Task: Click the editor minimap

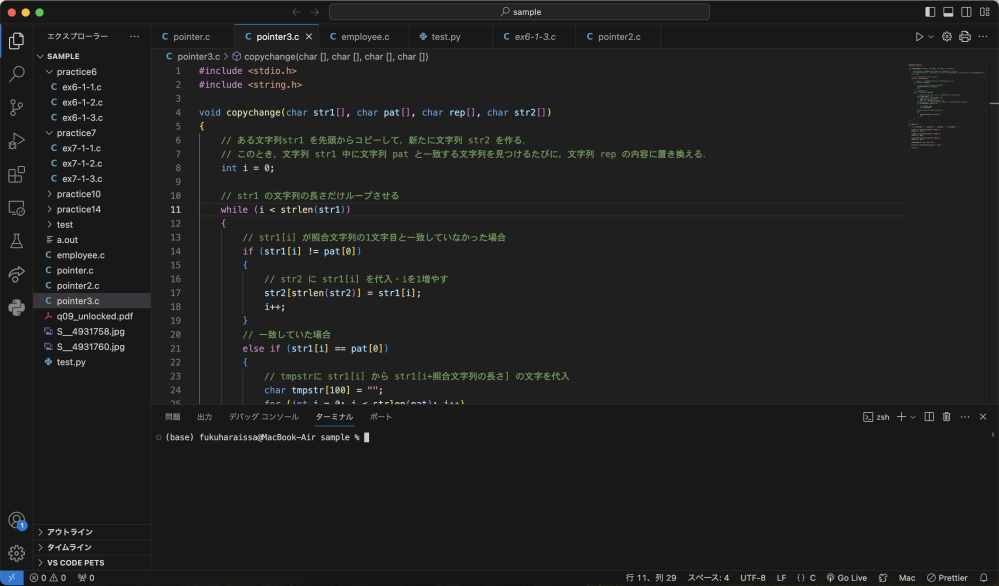Action: [947, 106]
